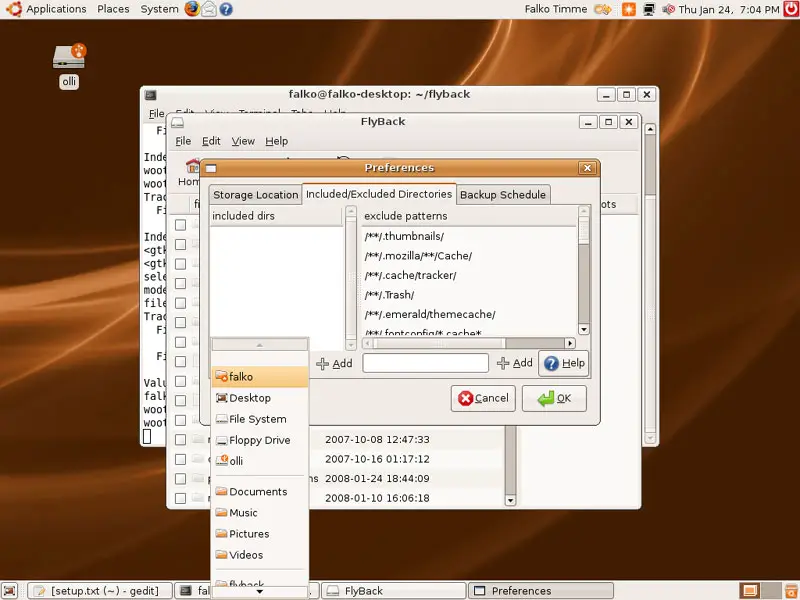Viewport: 800px width, 600px height.
Task: Click exclude patterns vertical scrollbar down arrow
Action: [584, 329]
